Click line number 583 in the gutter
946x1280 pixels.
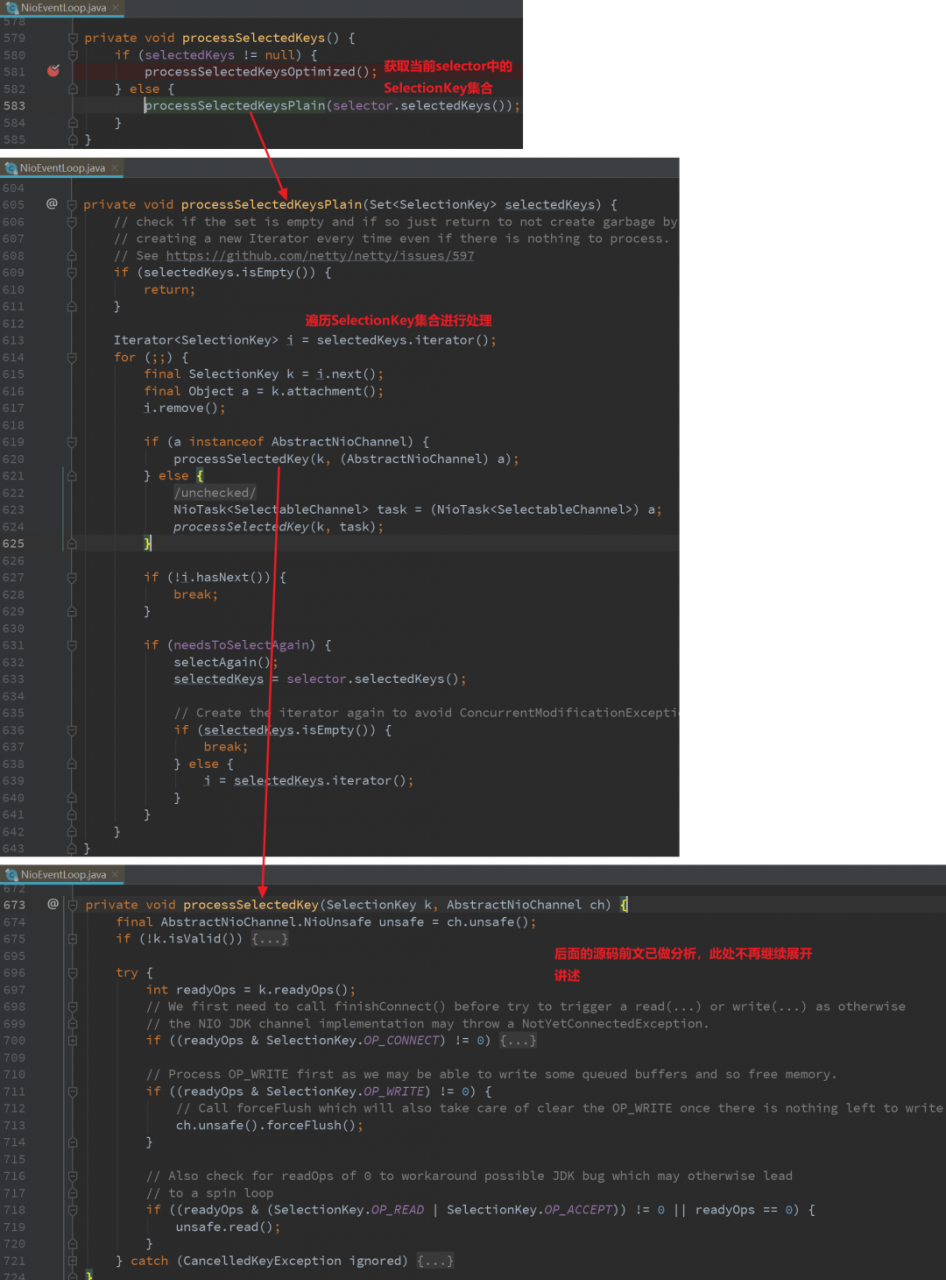pos(15,105)
